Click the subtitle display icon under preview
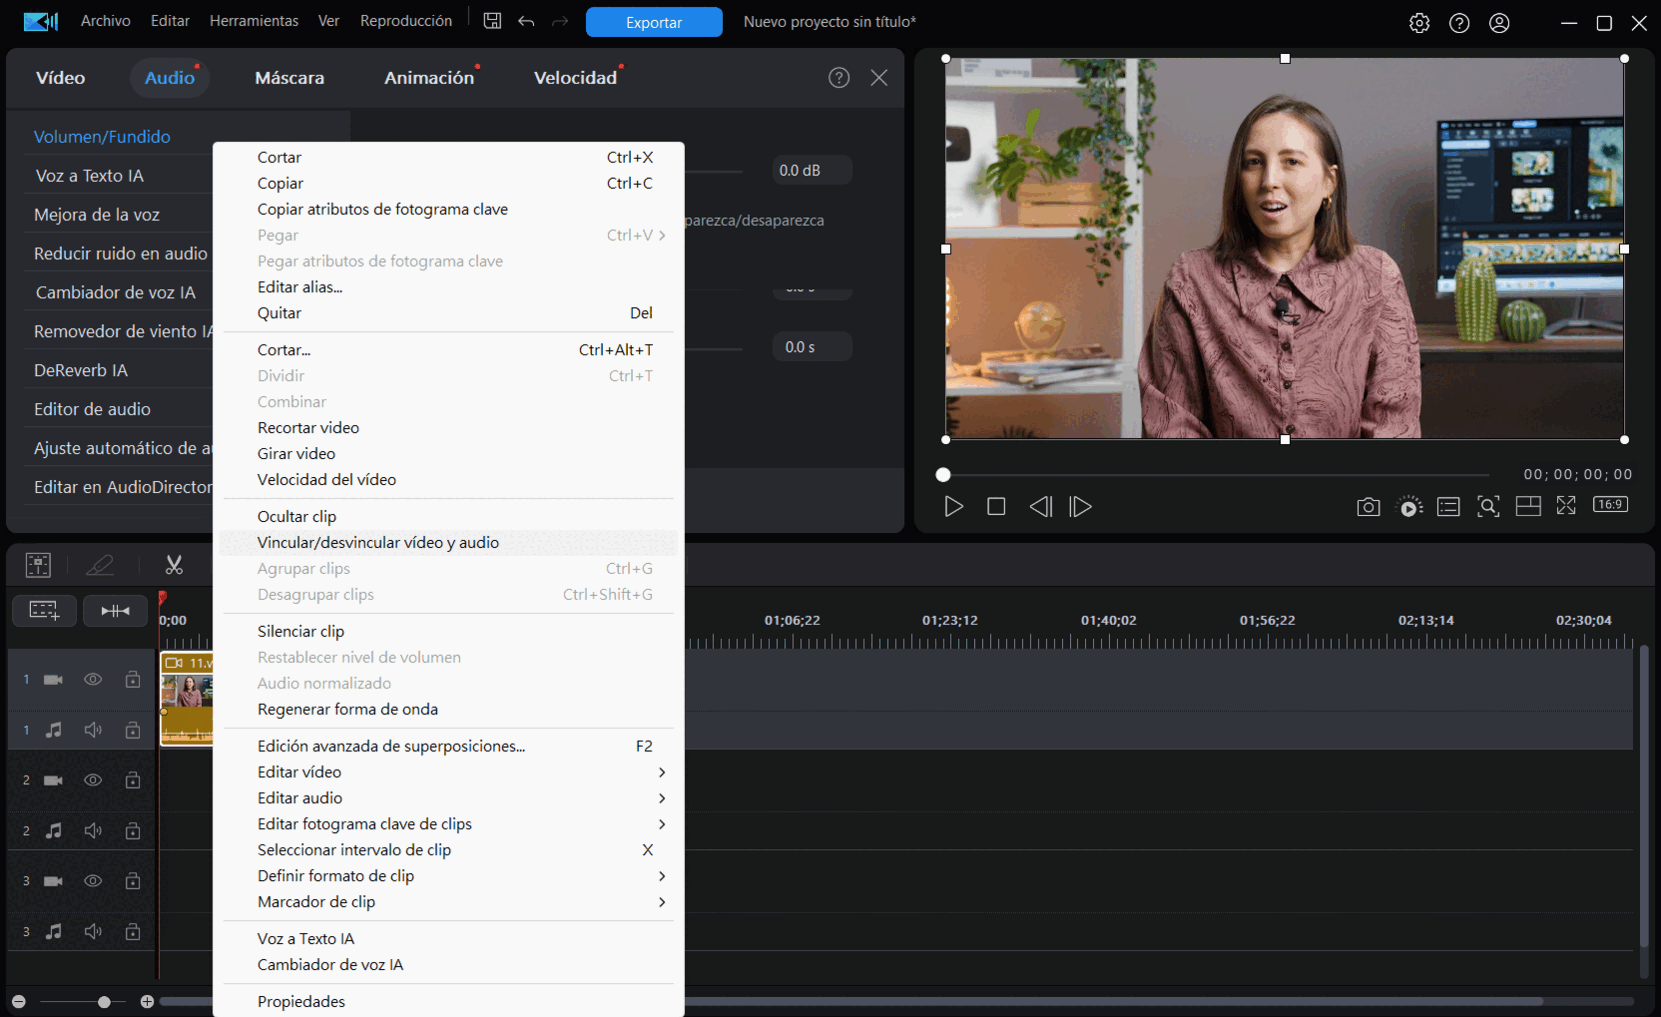The height and width of the screenshot is (1017, 1661). click(1448, 507)
